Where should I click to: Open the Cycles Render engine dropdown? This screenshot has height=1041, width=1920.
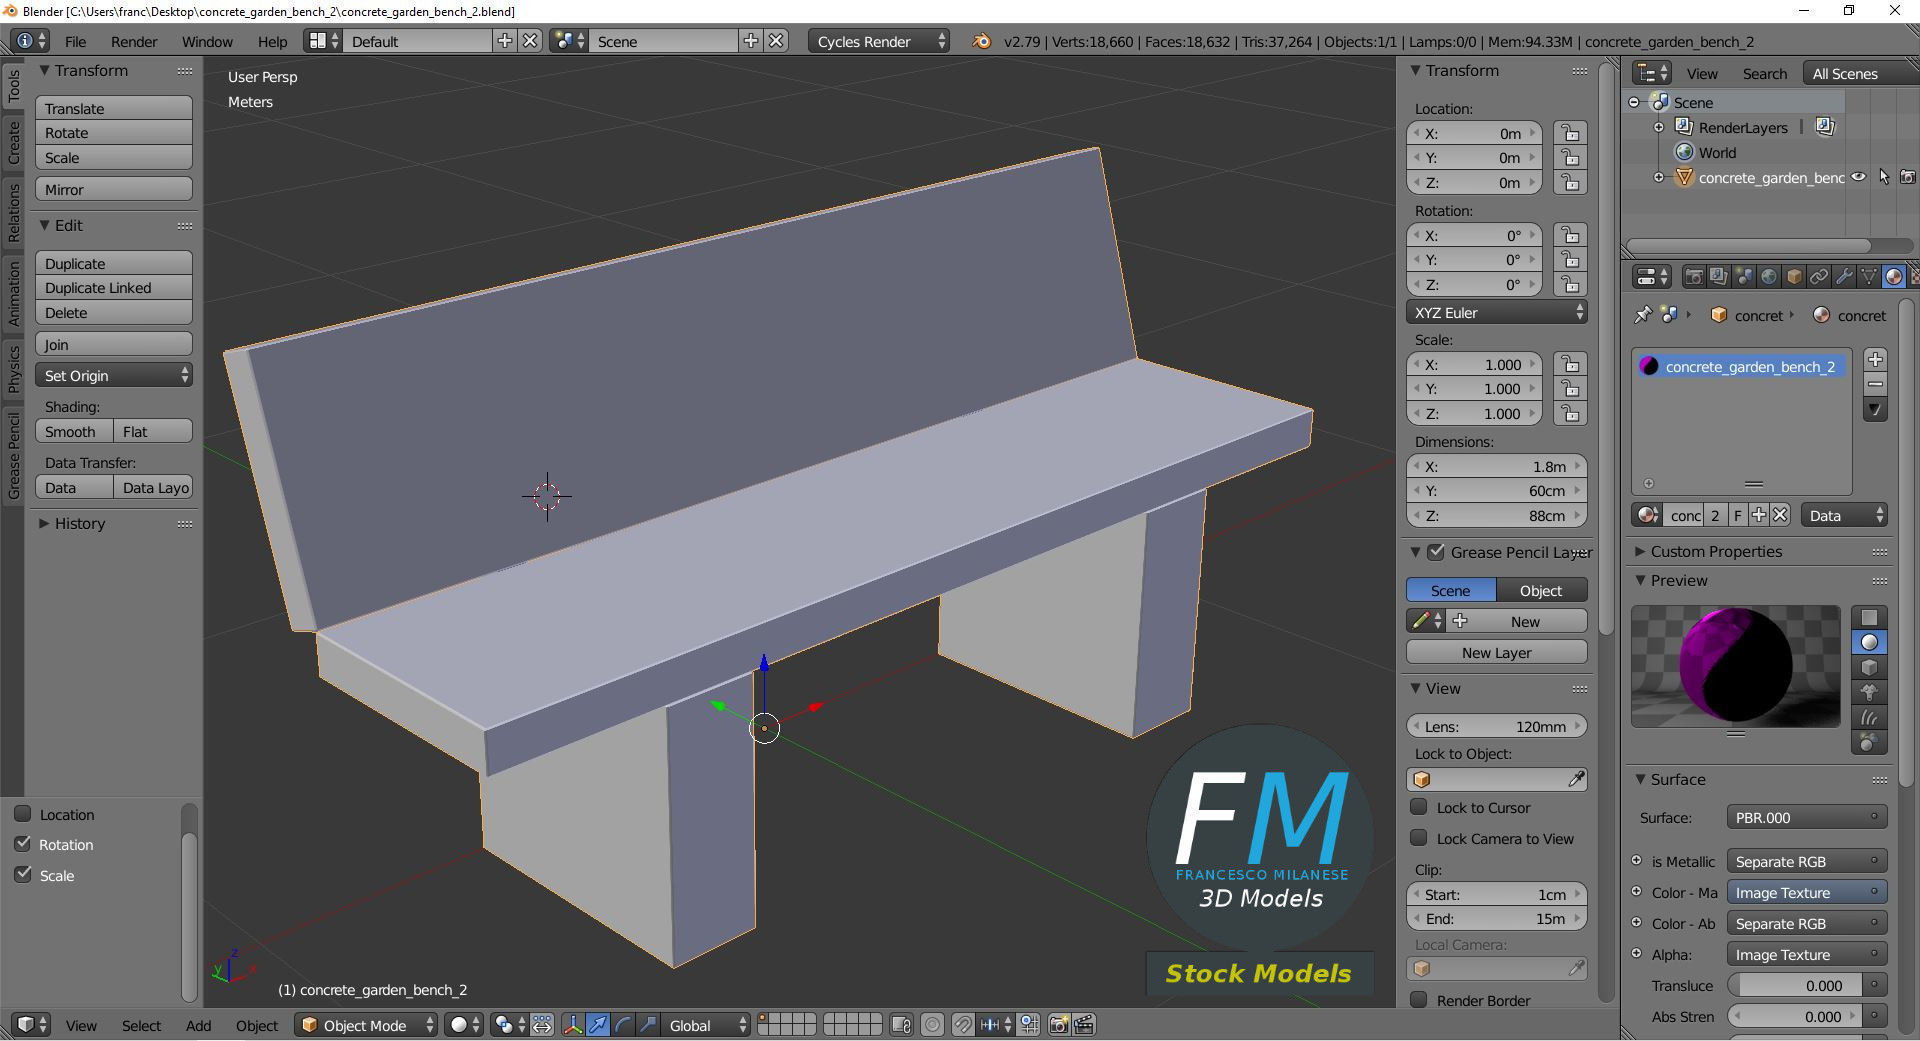(878, 41)
